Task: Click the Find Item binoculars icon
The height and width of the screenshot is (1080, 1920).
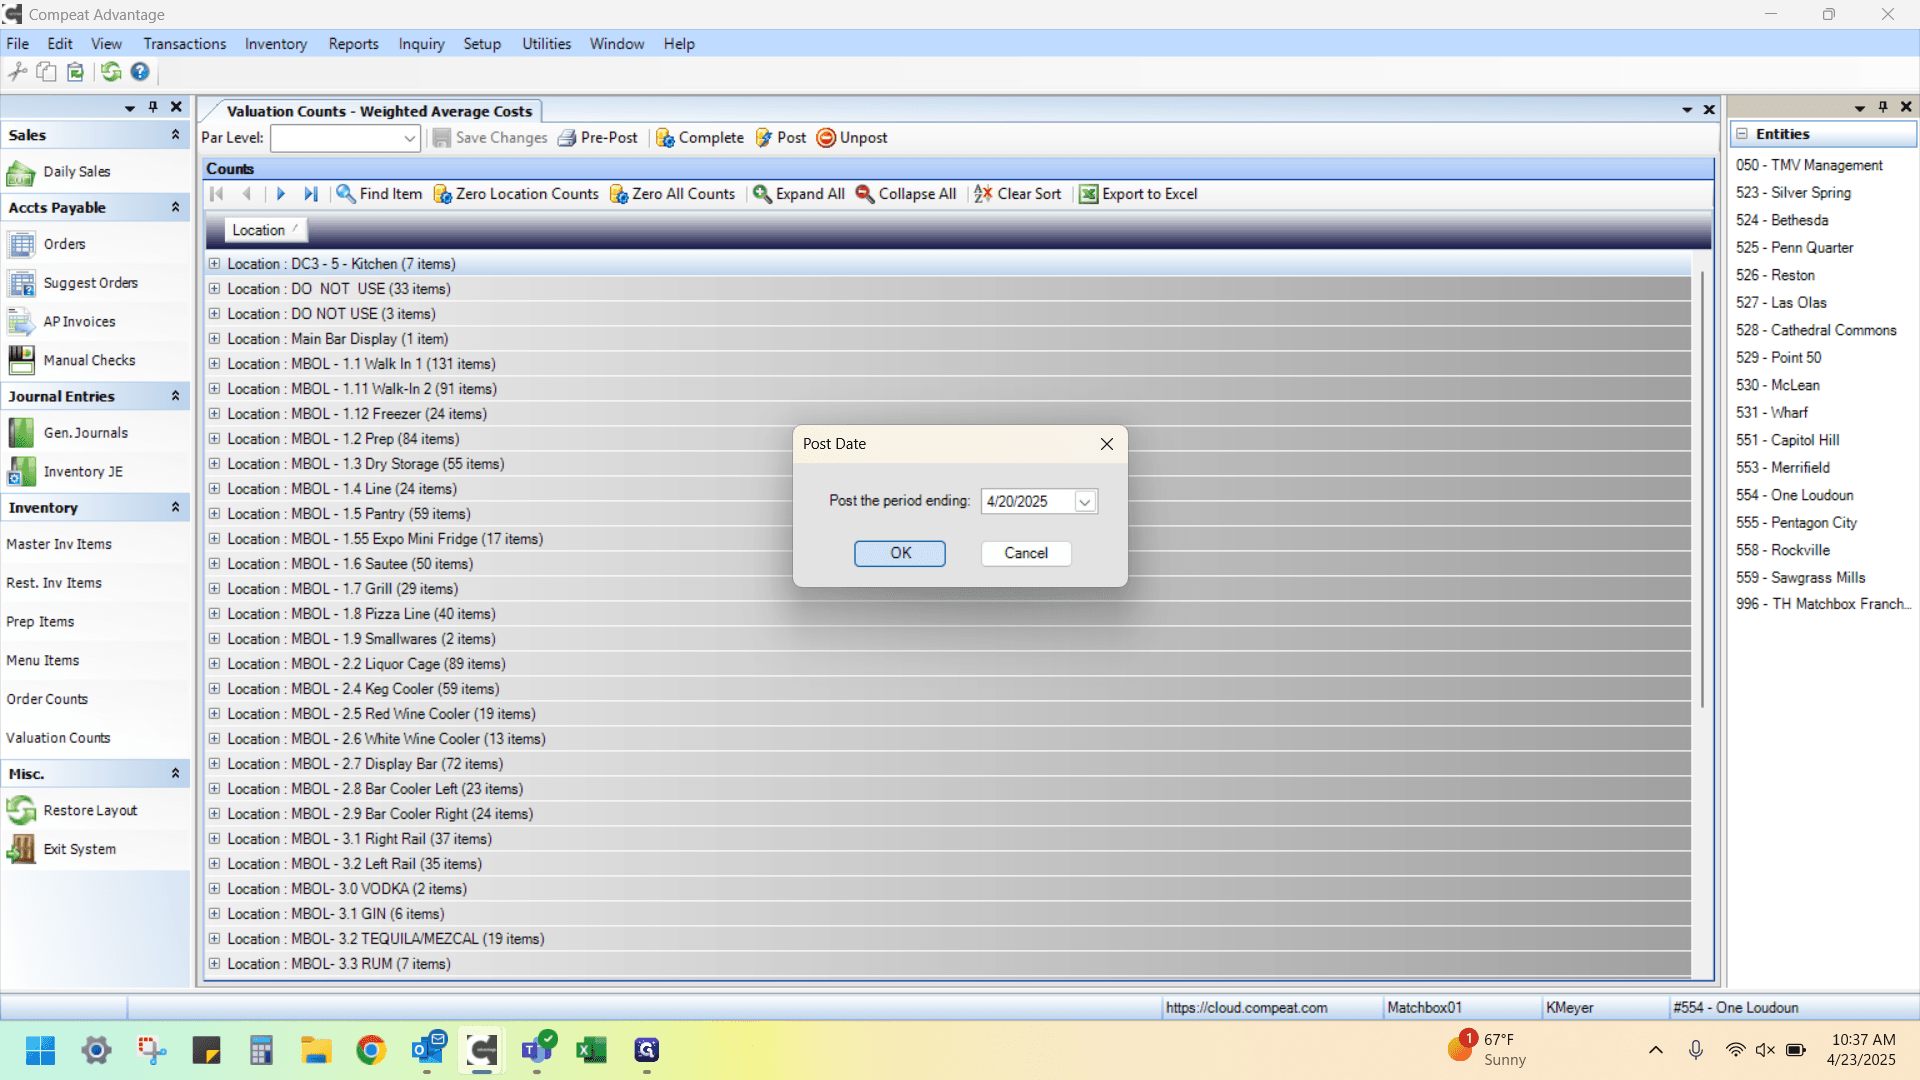Action: point(345,194)
